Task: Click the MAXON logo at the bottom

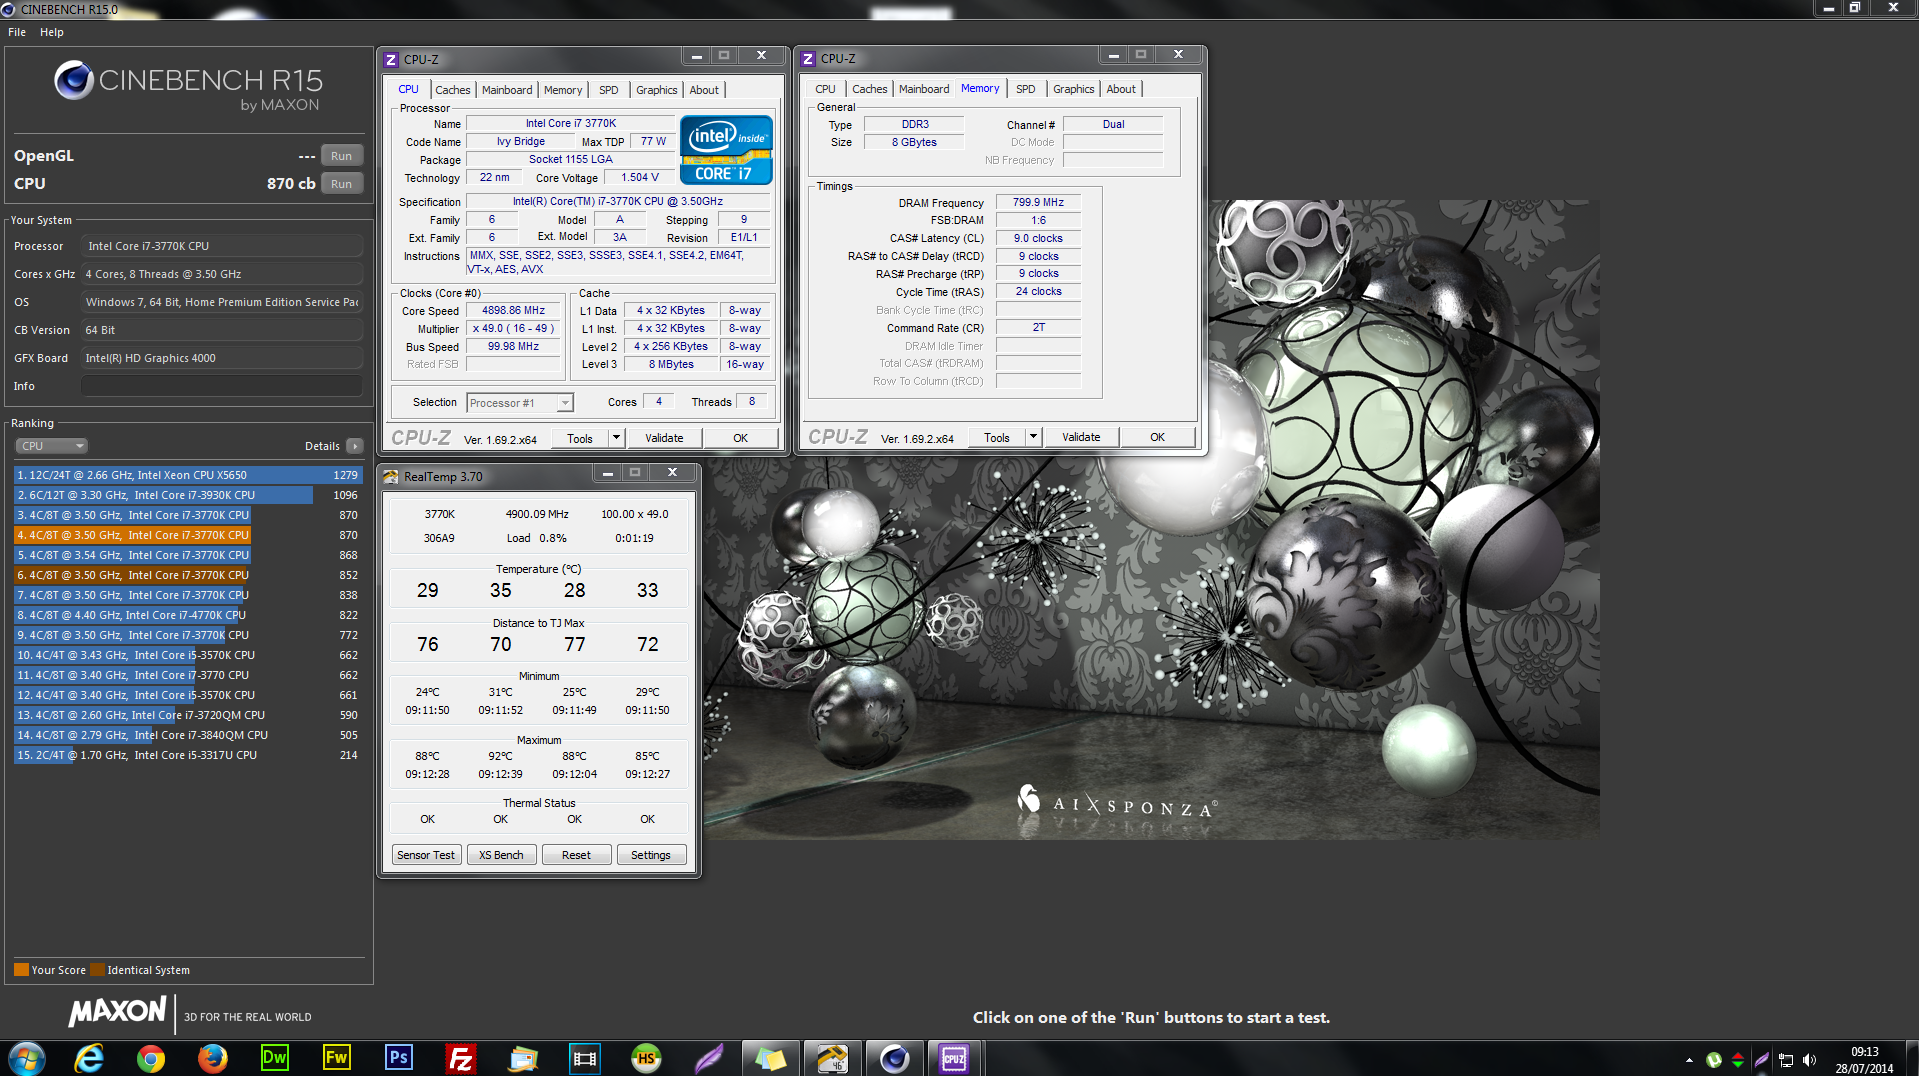Action: (117, 1012)
